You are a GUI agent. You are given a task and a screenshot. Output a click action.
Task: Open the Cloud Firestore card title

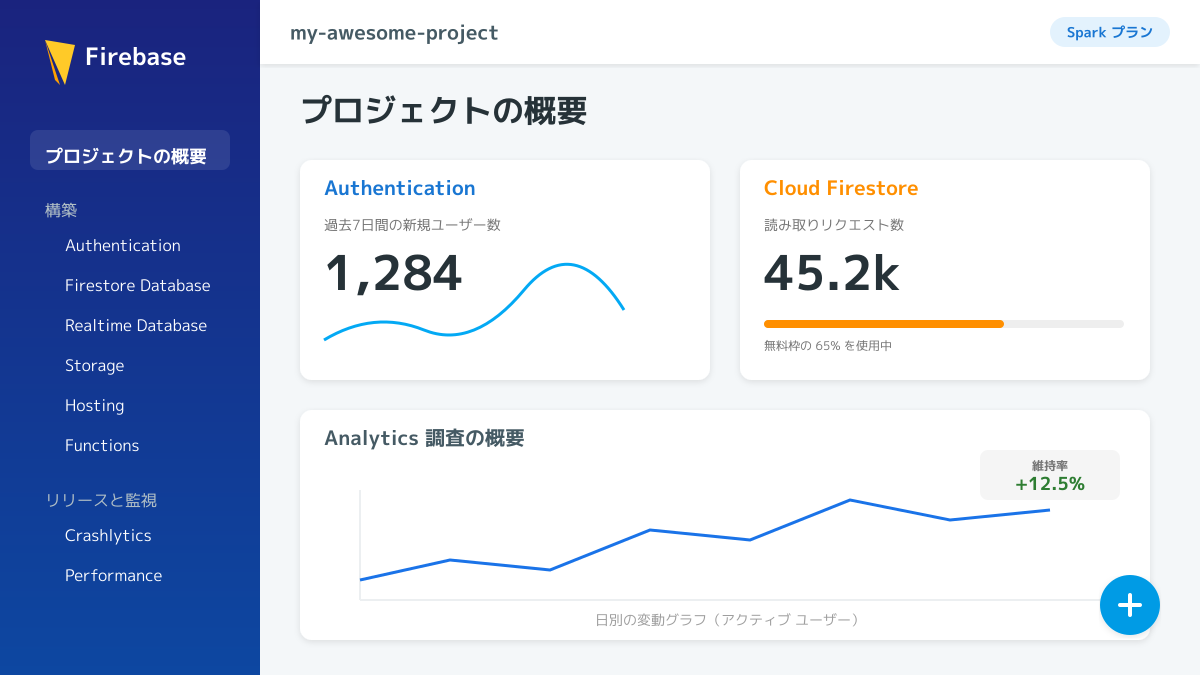[x=841, y=188]
